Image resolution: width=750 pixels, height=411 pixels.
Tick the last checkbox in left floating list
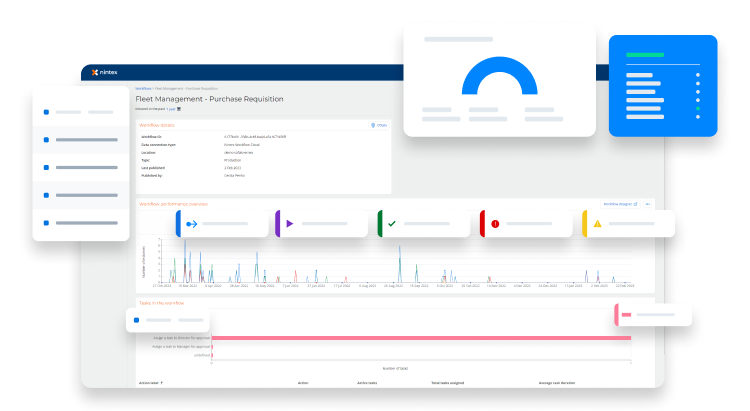(46, 223)
